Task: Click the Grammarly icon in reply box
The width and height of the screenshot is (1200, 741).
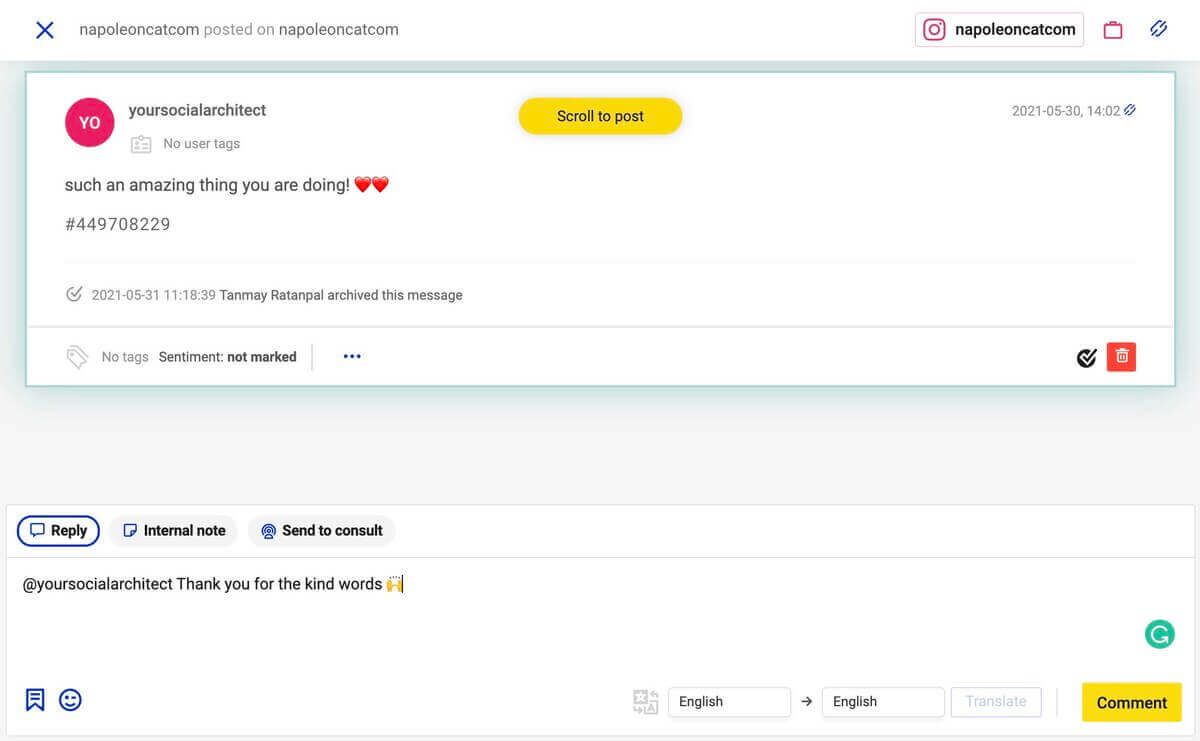Action: pos(1160,634)
